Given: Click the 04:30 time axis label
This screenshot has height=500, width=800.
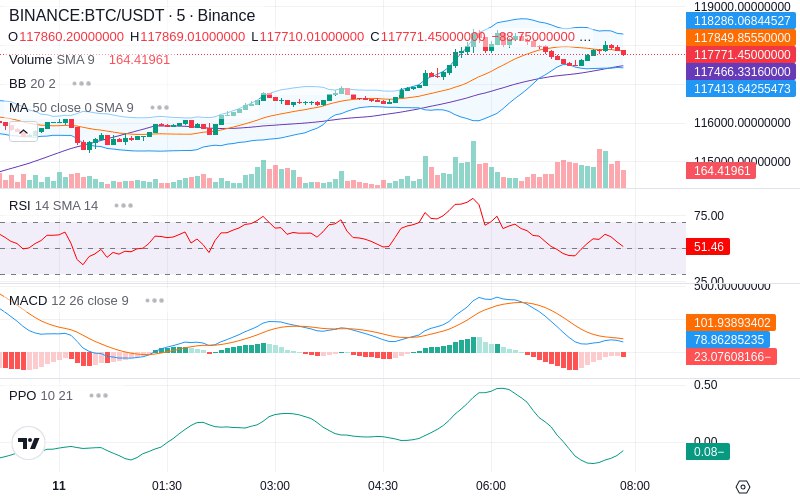Looking at the screenshot, I should pyautogui.click(x=383, y=486).
